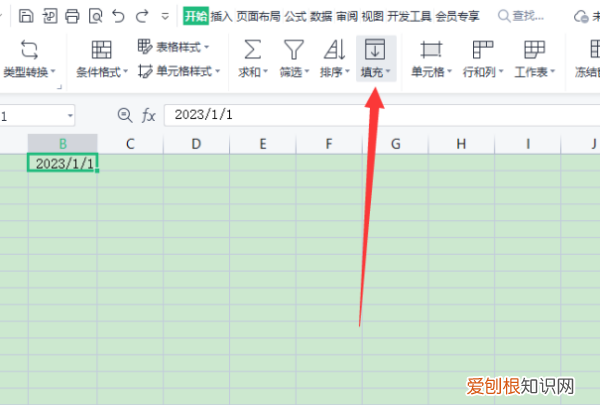
Task: Click cell containing 2023/1/1
Action: (62, 162)
